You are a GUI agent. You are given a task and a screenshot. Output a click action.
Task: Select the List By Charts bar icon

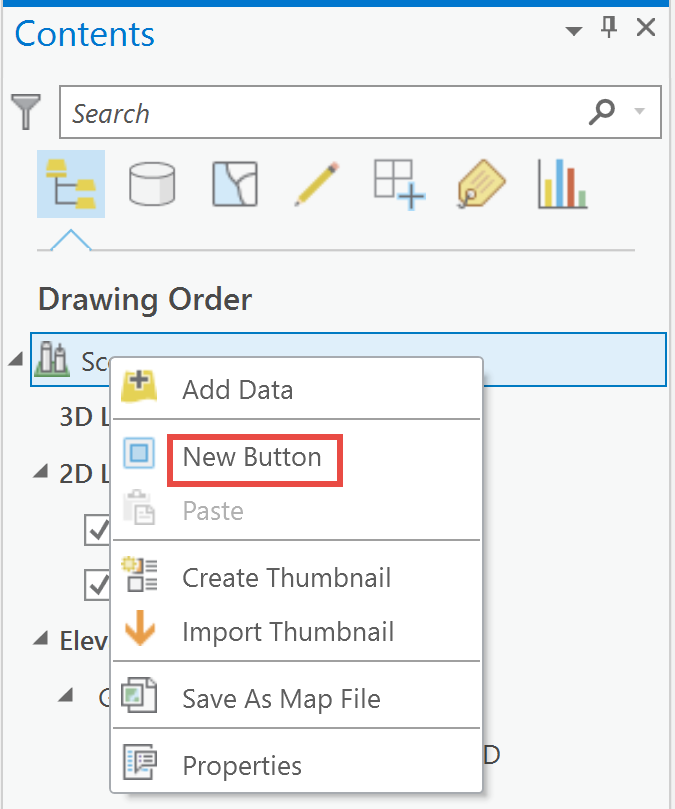click(x=561, y=184)
